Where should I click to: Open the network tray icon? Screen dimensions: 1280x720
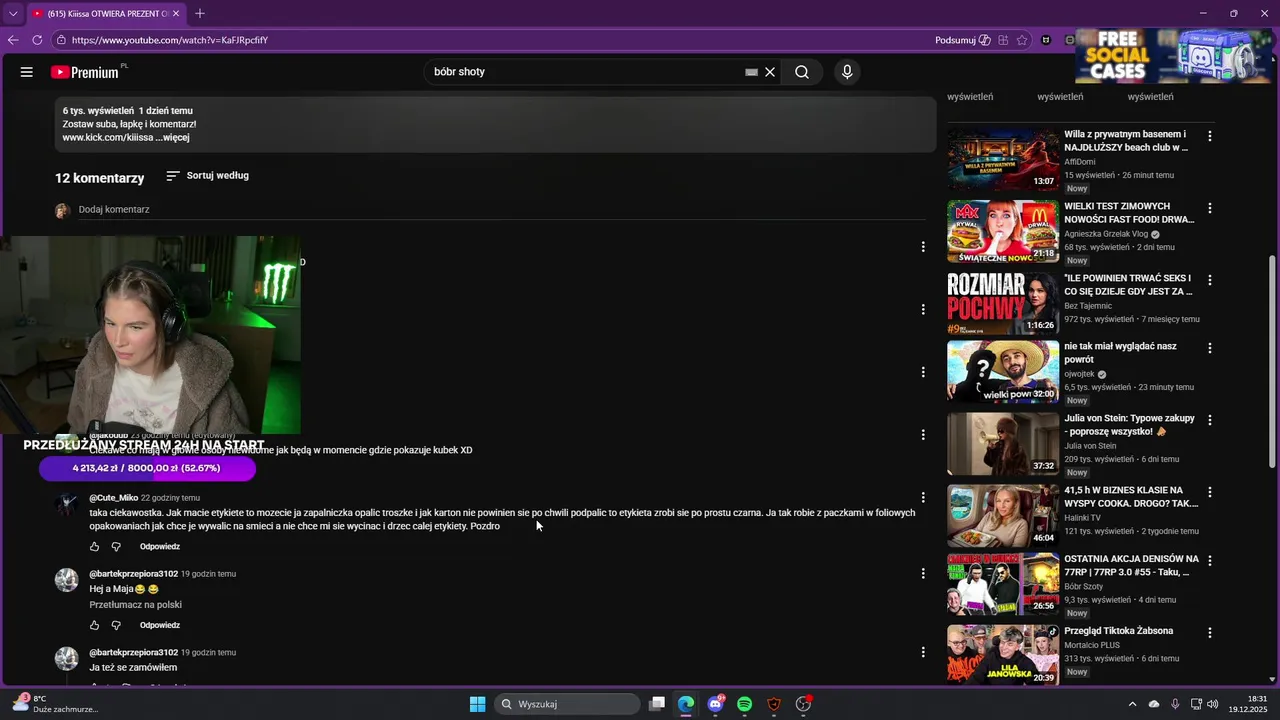click(x=1196, y=704)
